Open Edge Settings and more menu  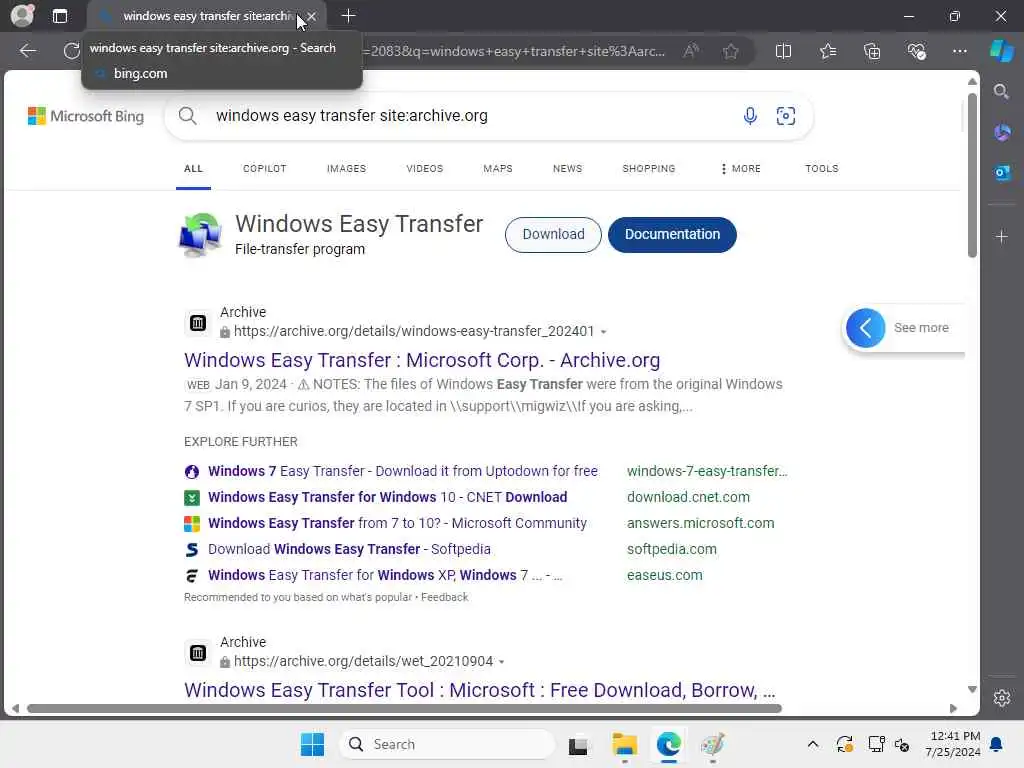point(959,51)
